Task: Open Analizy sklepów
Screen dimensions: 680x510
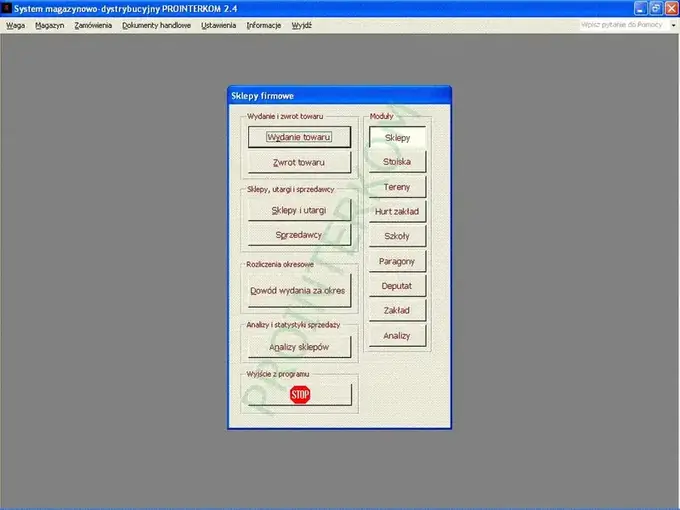Action: tap(299, 347)
